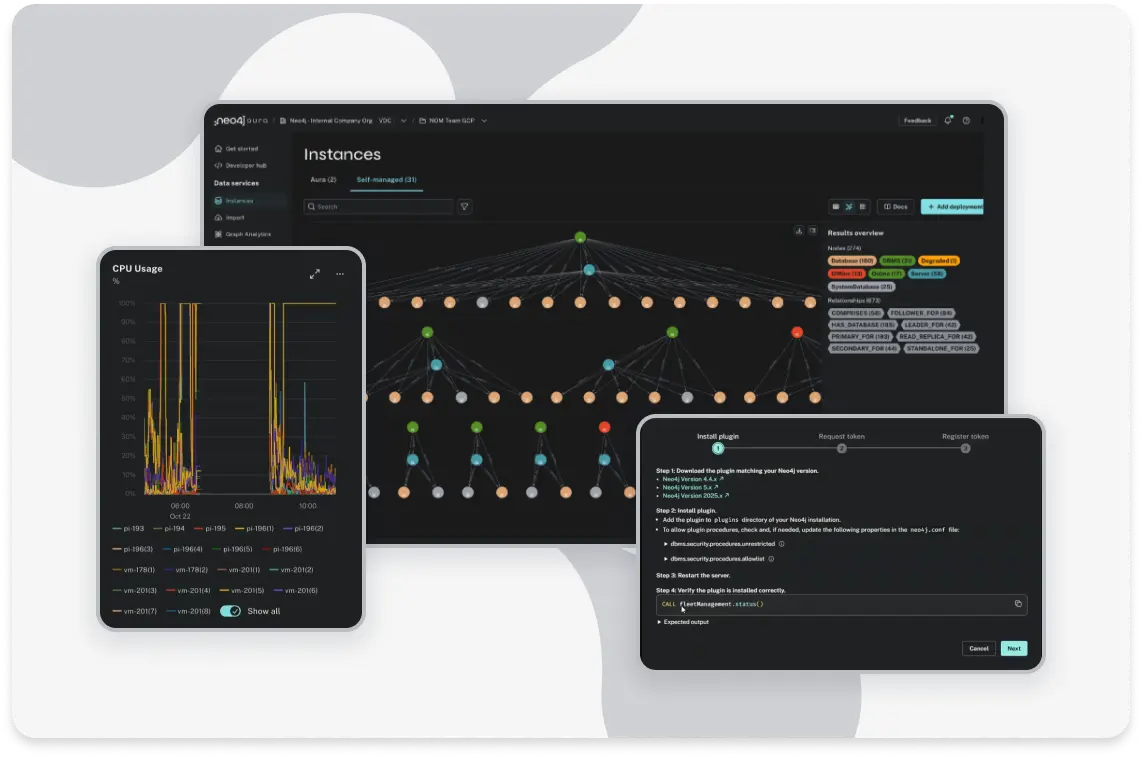Screen dimensions: 1142x758
Task: Click the Next button in plugin wizard
Action: pos(1013,648)
